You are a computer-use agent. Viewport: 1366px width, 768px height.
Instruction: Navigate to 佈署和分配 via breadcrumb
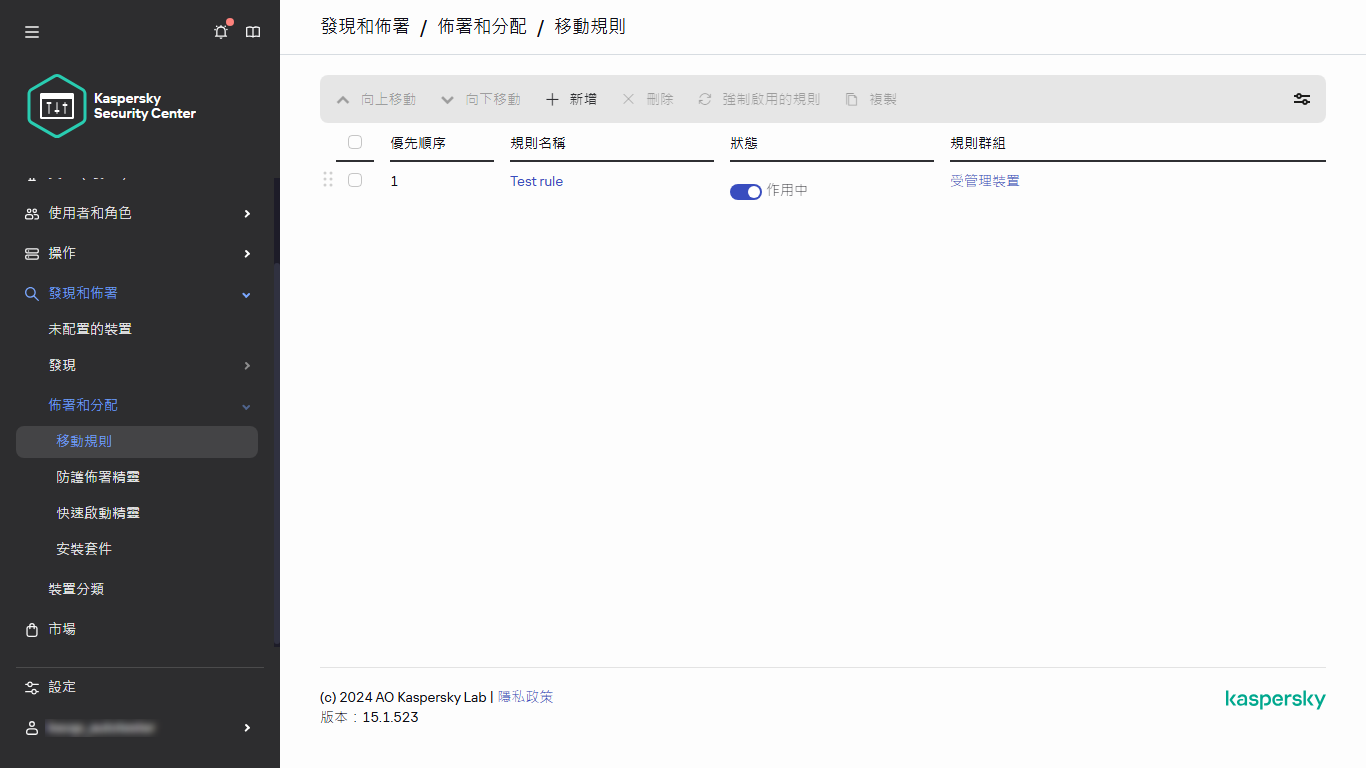481,26
